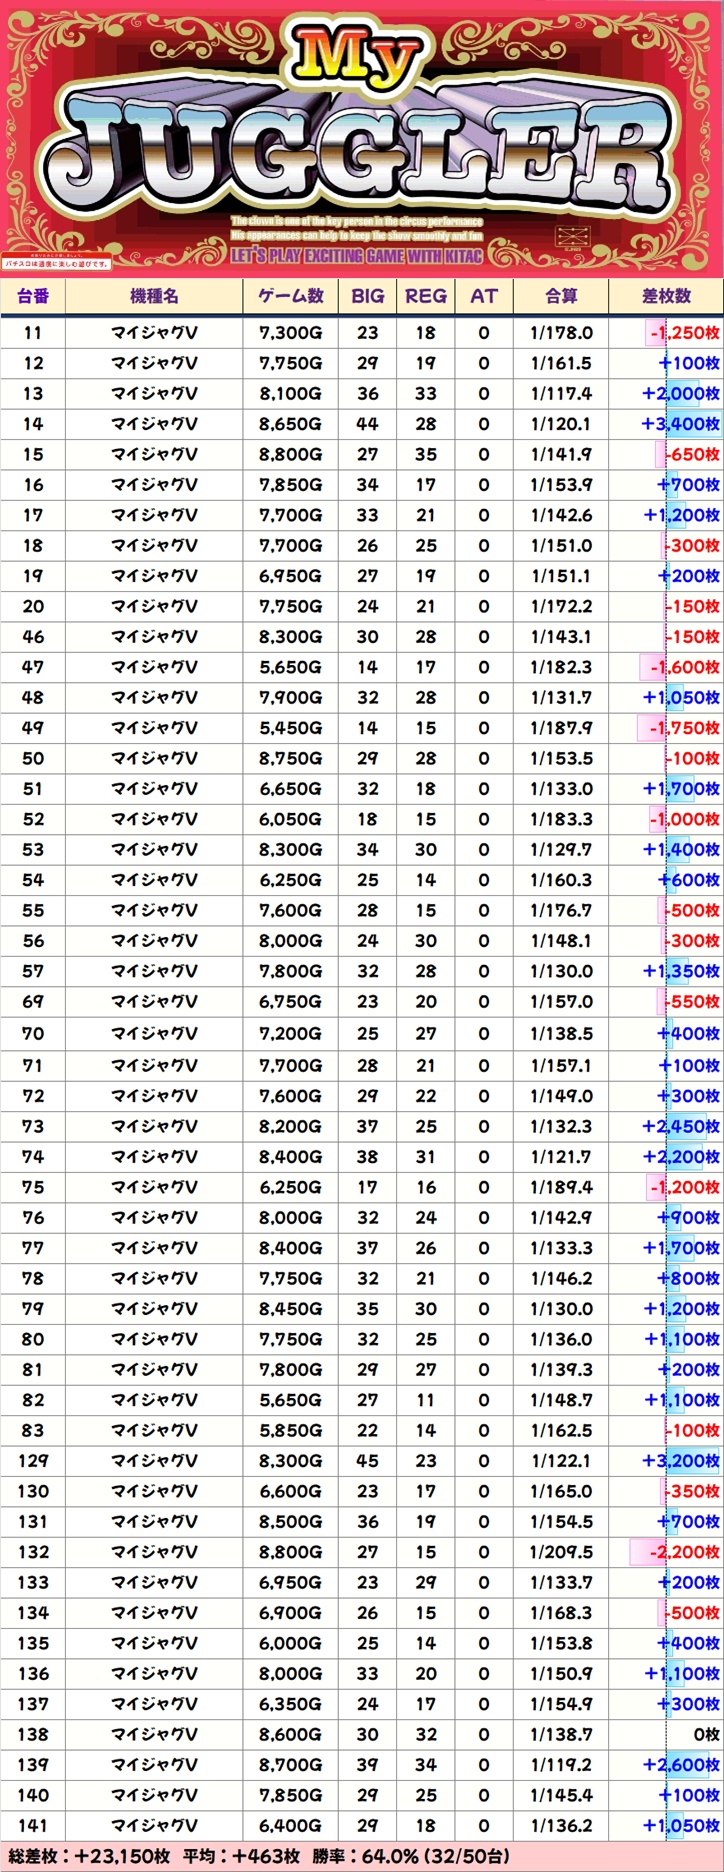Select the 合算 column header
Screen dimensions: 724x1872
[561, 296]
